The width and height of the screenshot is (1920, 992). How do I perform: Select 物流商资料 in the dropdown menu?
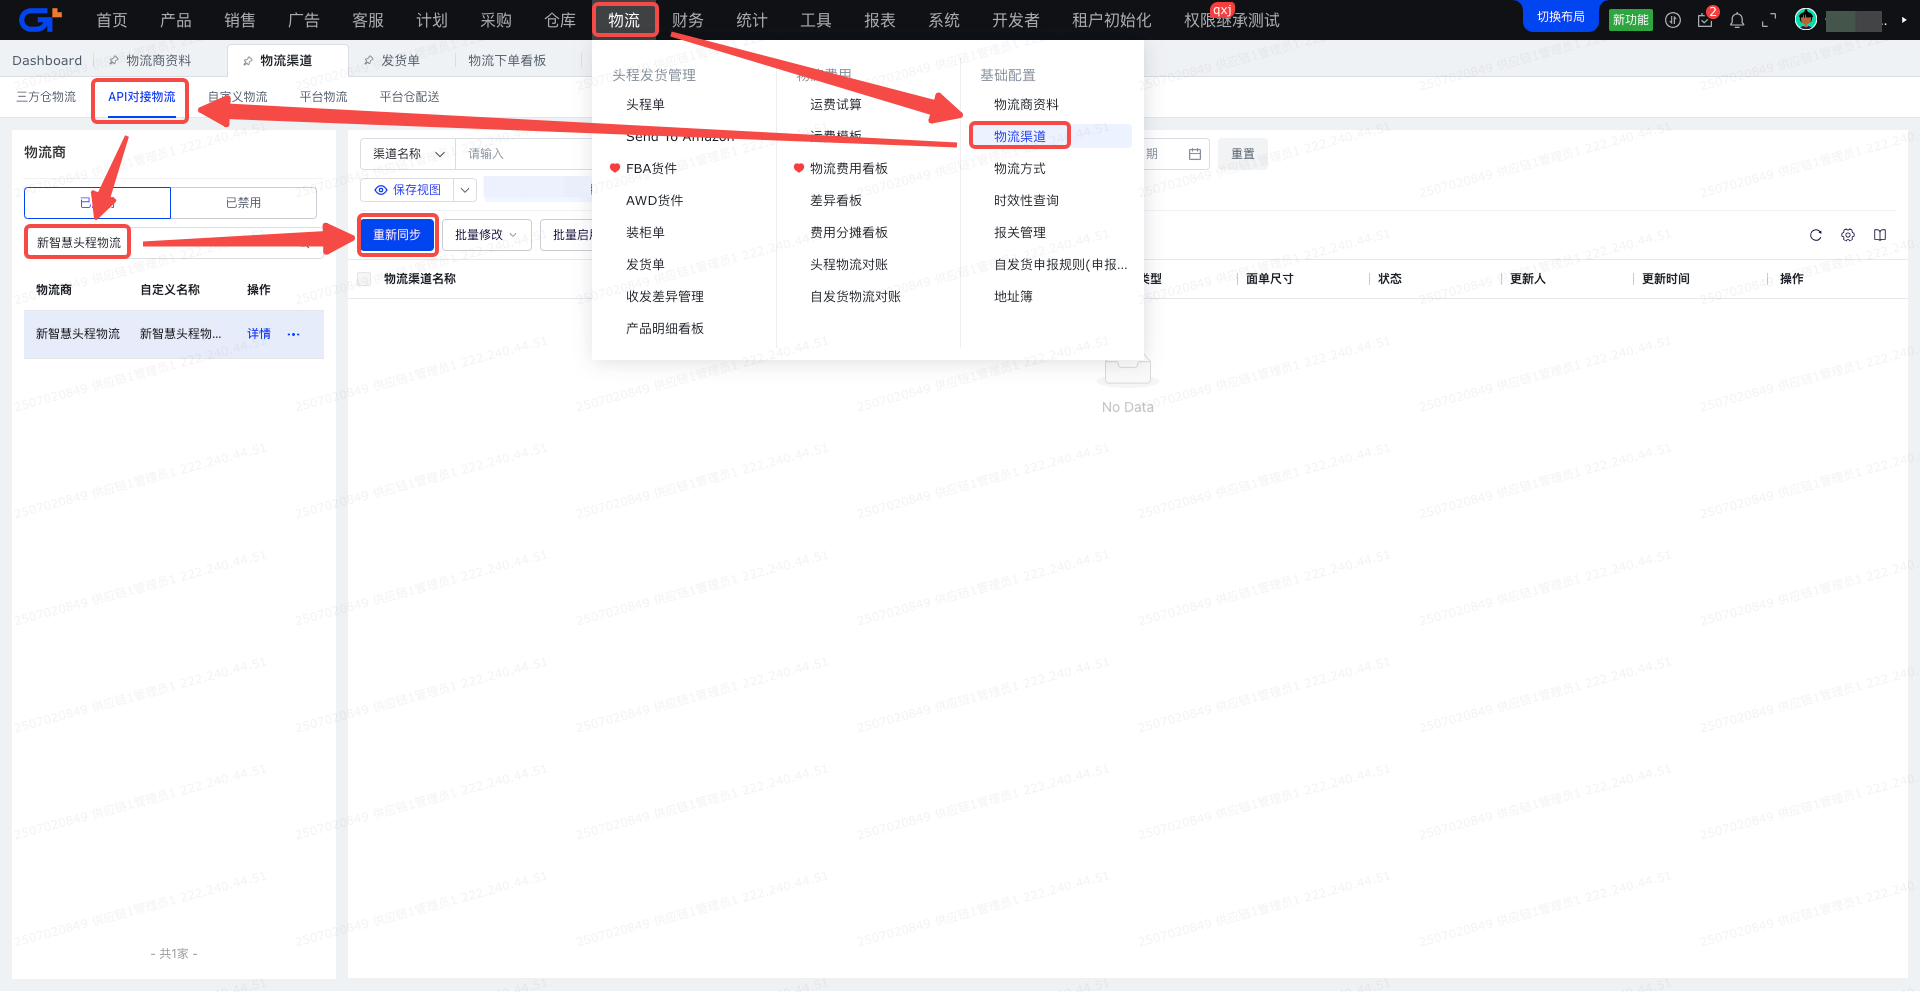click(x=1026, y=104)
